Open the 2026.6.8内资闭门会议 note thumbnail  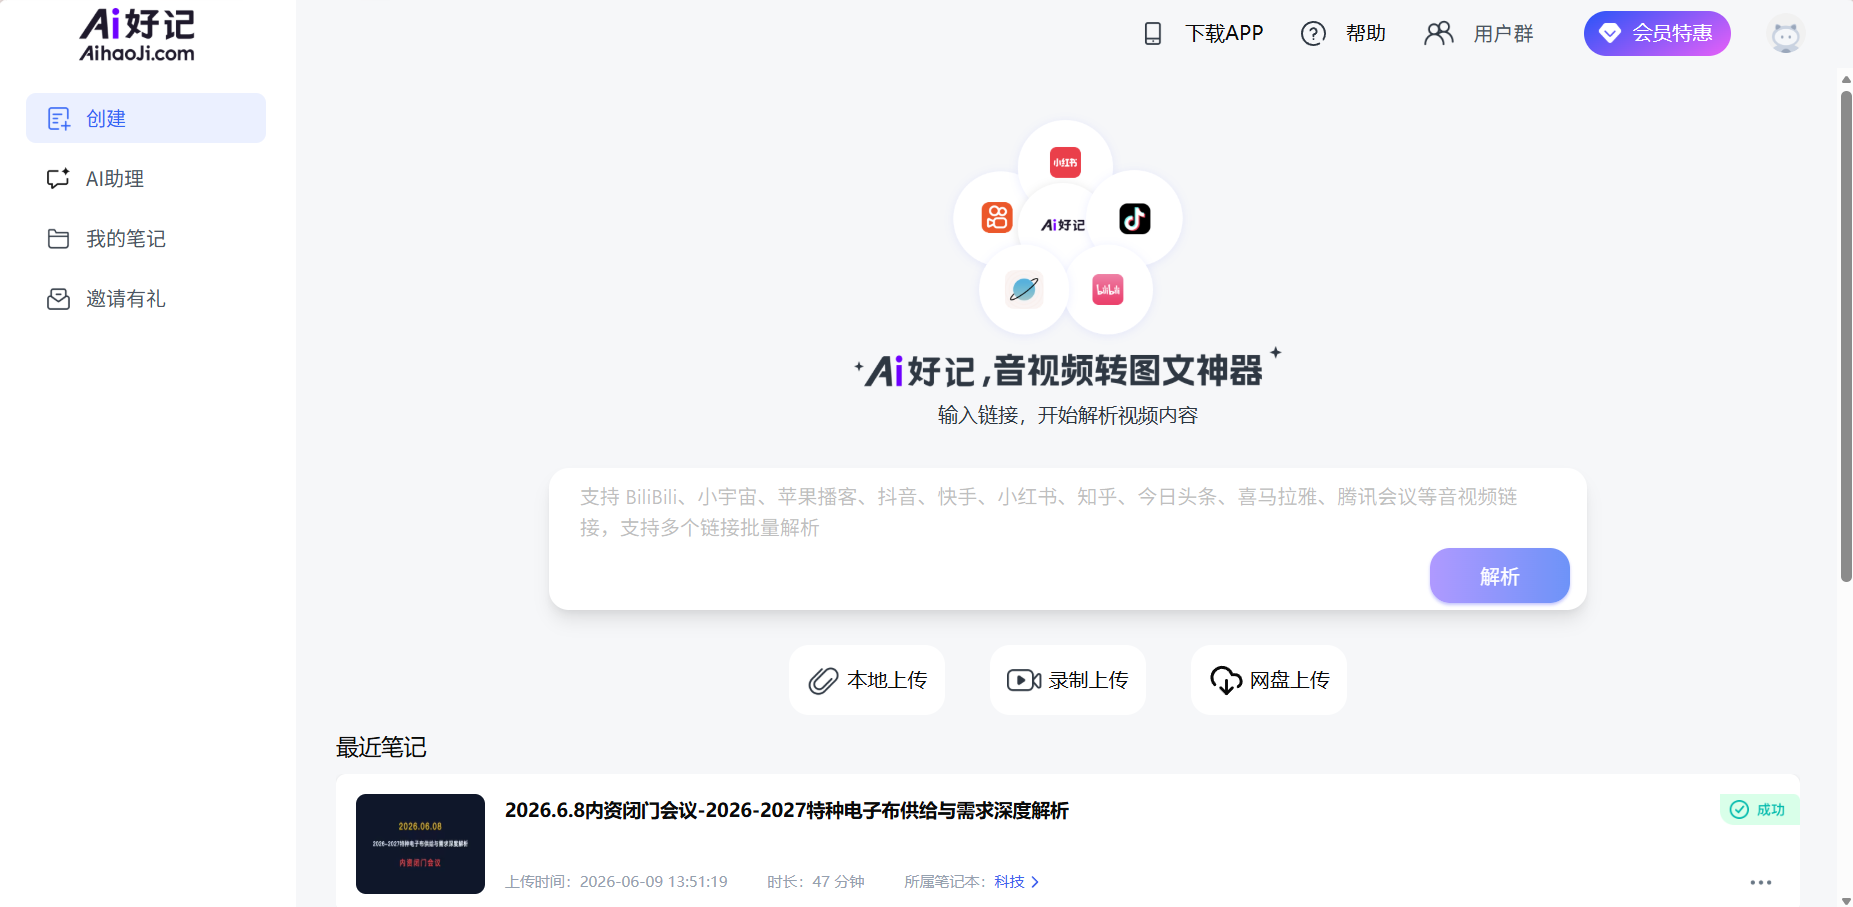[x=420, y=844]
